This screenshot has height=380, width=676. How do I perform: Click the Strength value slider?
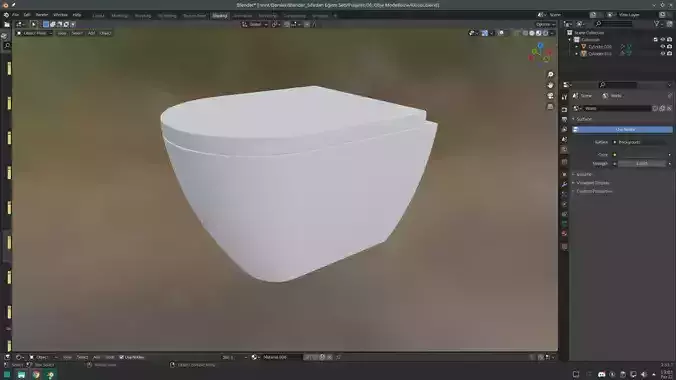642,163
